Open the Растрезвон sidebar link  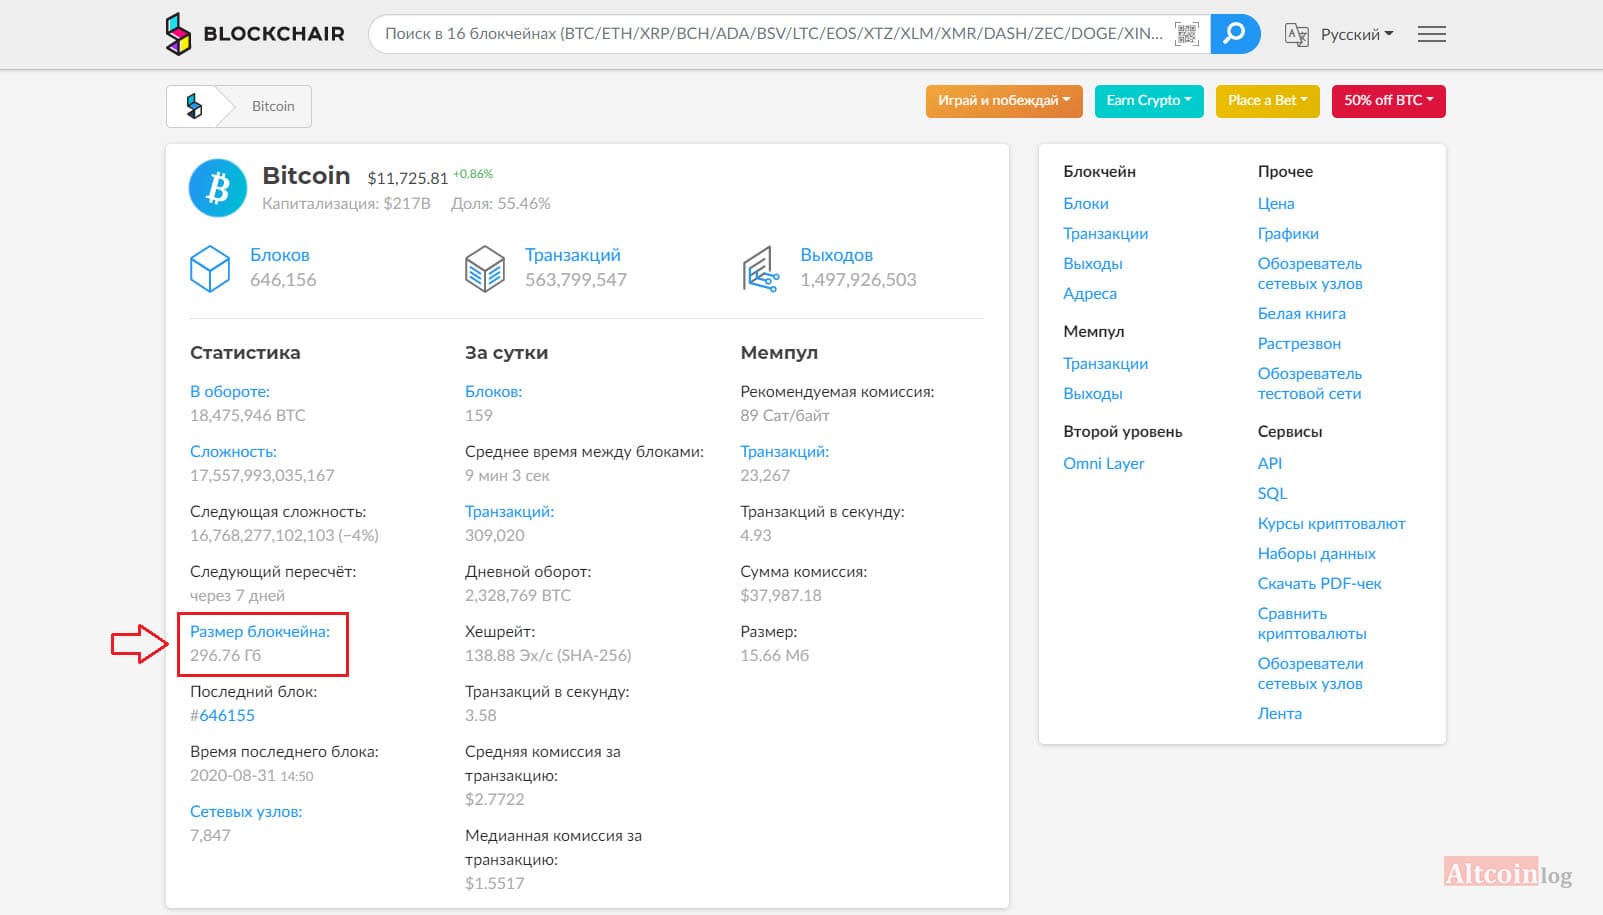point(1299,344)
